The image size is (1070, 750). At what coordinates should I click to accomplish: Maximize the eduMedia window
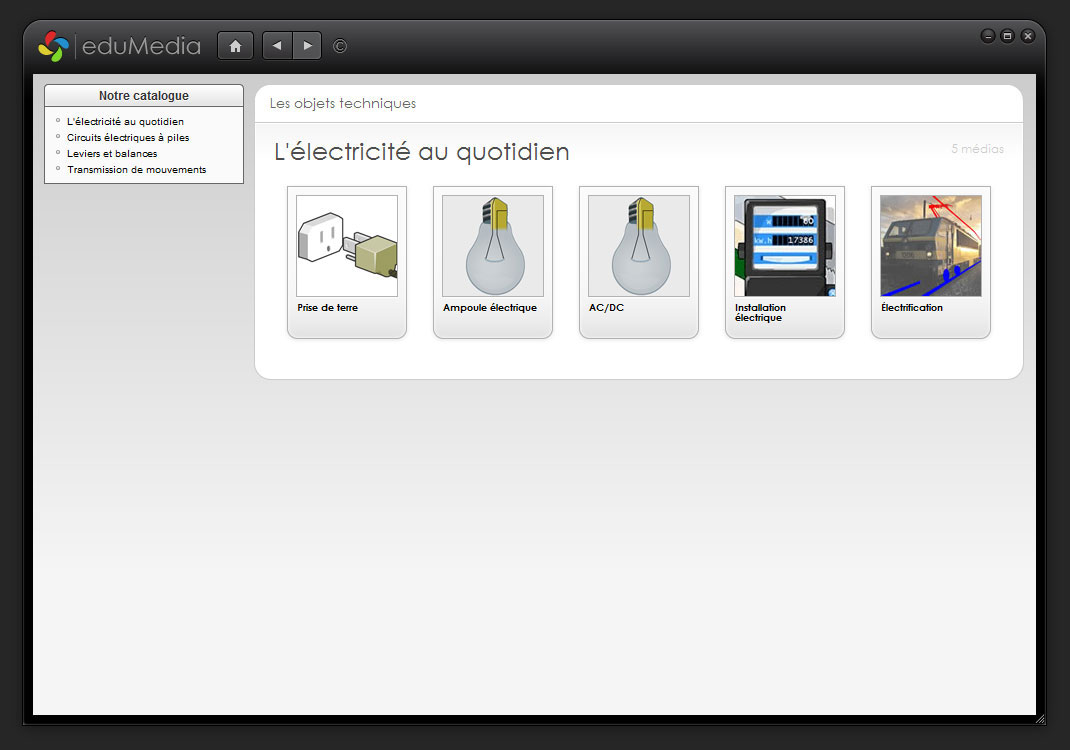click(1007, 36)
